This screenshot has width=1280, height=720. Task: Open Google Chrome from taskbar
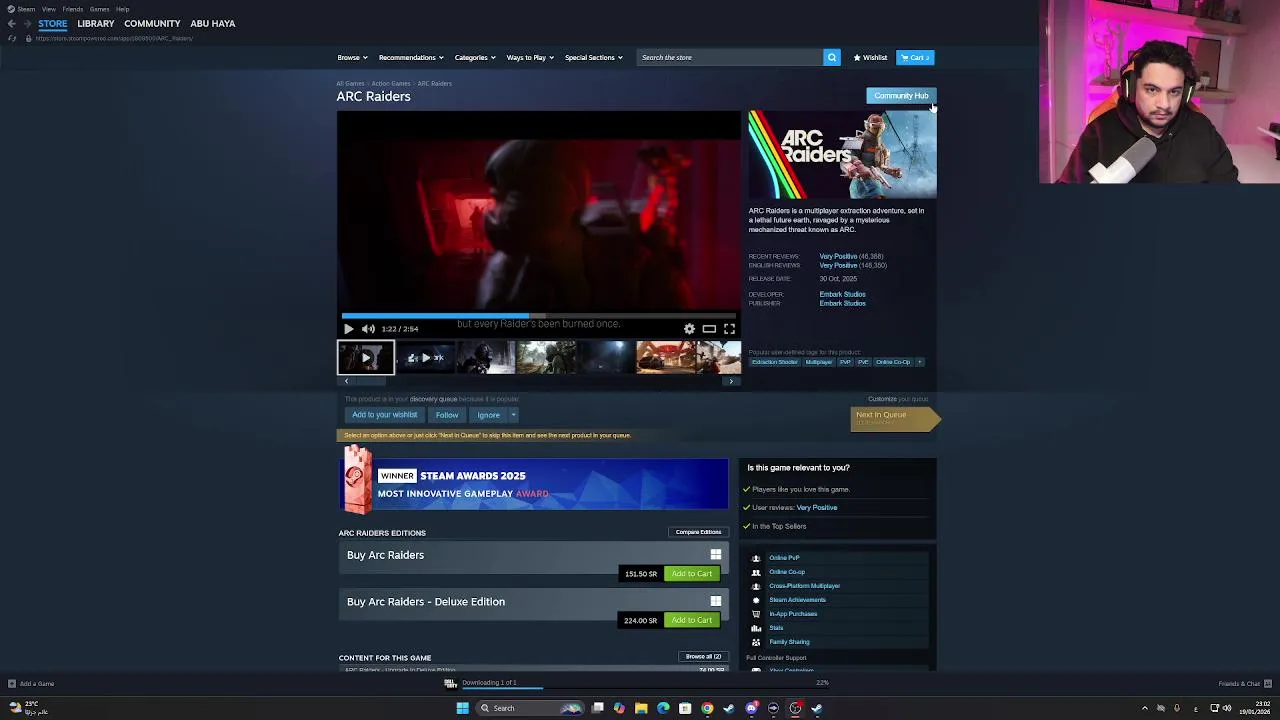pos(707,708)
